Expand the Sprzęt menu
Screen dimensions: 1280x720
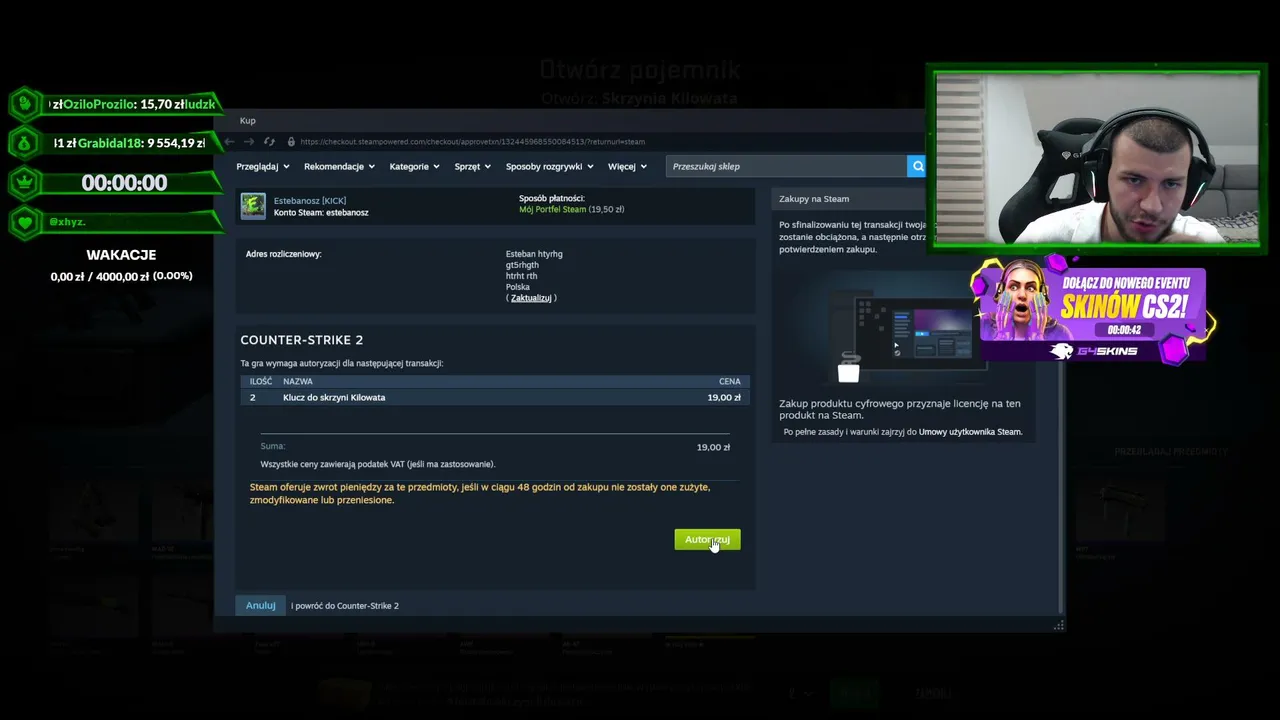coord(473,167)
